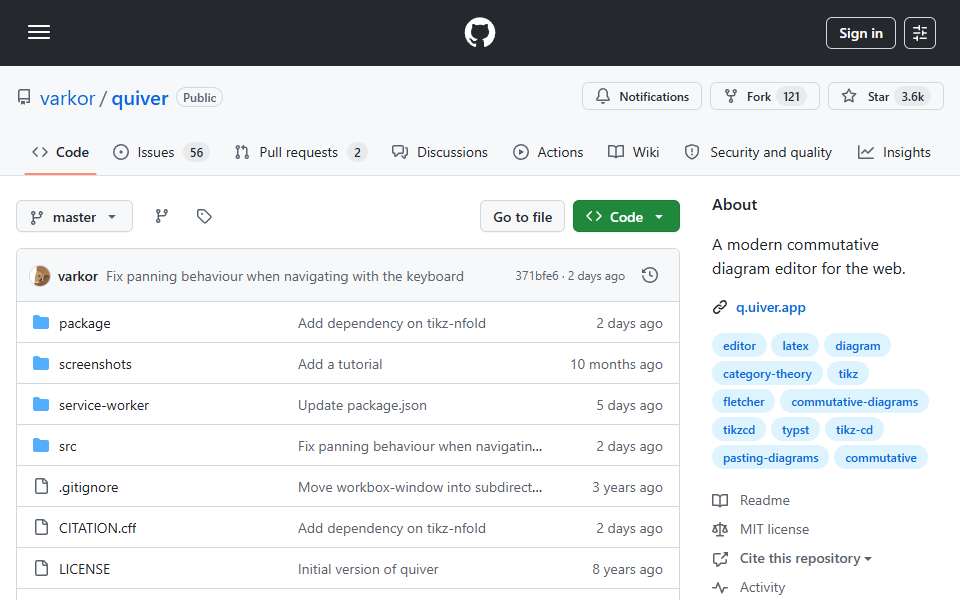Click 'Move workbox-window into subdirect…' commit message

(420, 487)
